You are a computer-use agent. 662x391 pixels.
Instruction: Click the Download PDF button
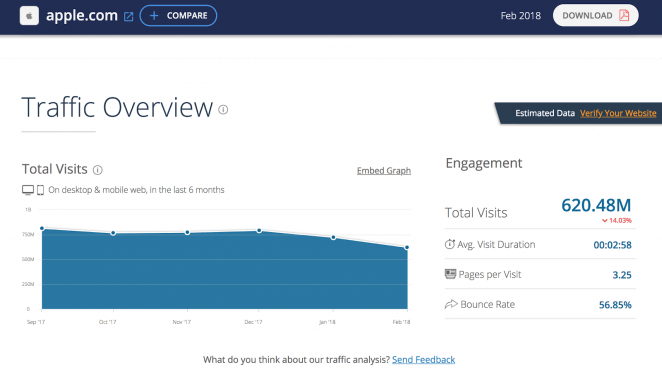[x=595, y=16]
